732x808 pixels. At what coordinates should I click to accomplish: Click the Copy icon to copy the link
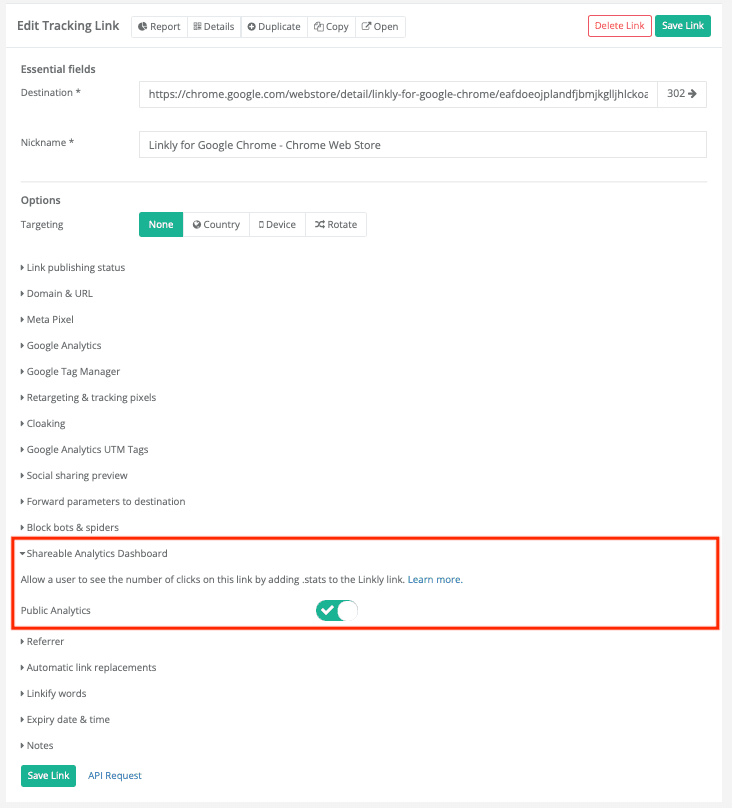click(x=331, y=26)
